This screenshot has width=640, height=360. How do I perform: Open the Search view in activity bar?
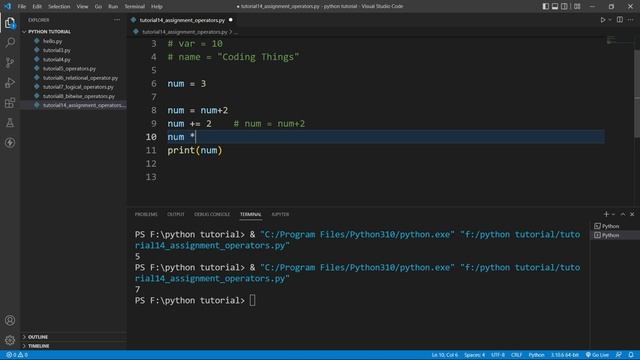[x=10, y=42]
